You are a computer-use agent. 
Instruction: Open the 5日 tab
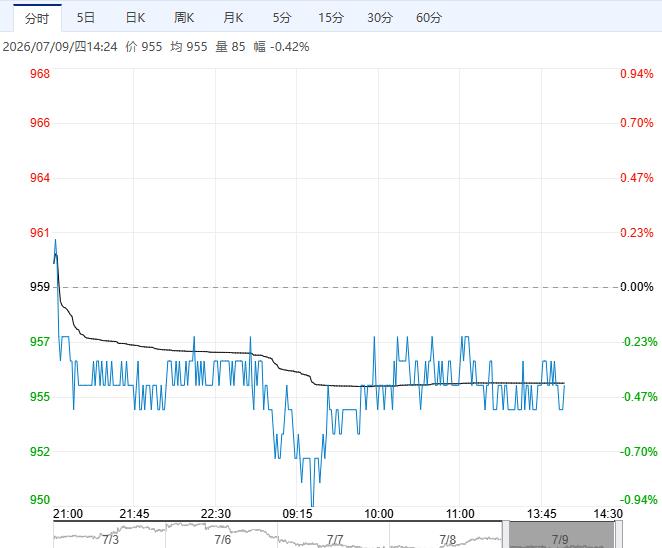click(x=86, y=18)
